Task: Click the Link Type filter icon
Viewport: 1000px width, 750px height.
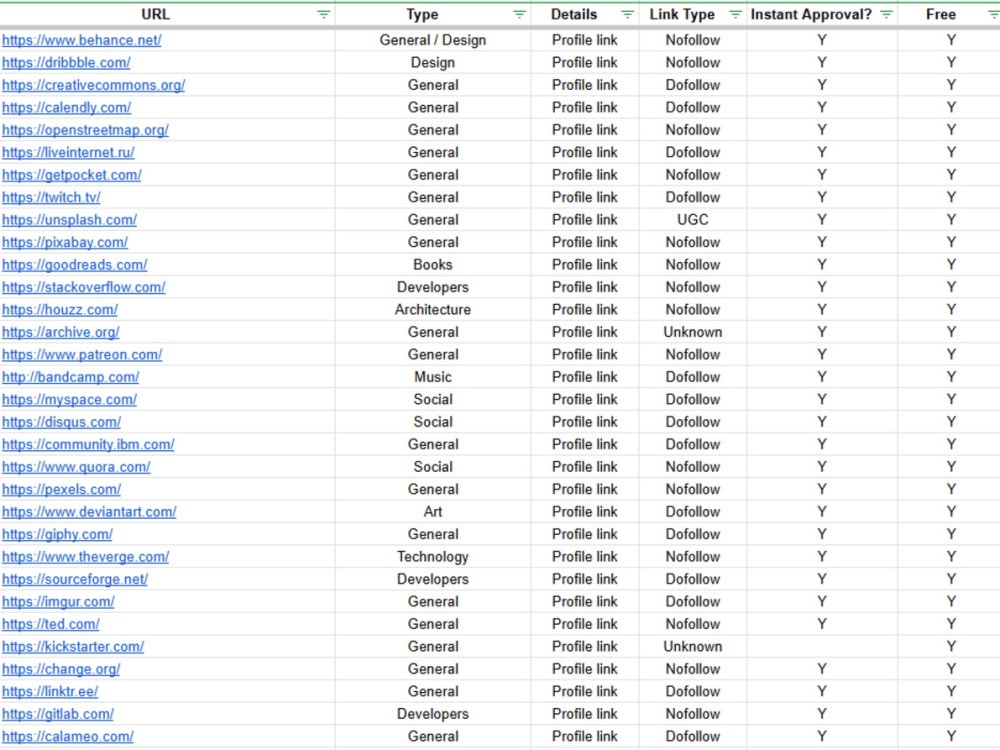Action: tap(735, 14)
